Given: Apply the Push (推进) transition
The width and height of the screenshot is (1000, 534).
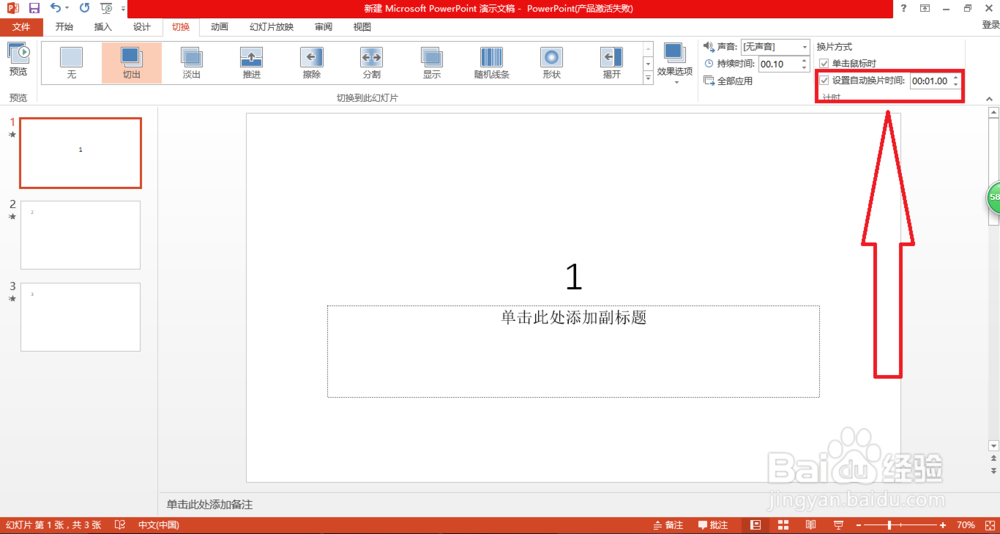Looking at the screenshot, I should (251, 63).
